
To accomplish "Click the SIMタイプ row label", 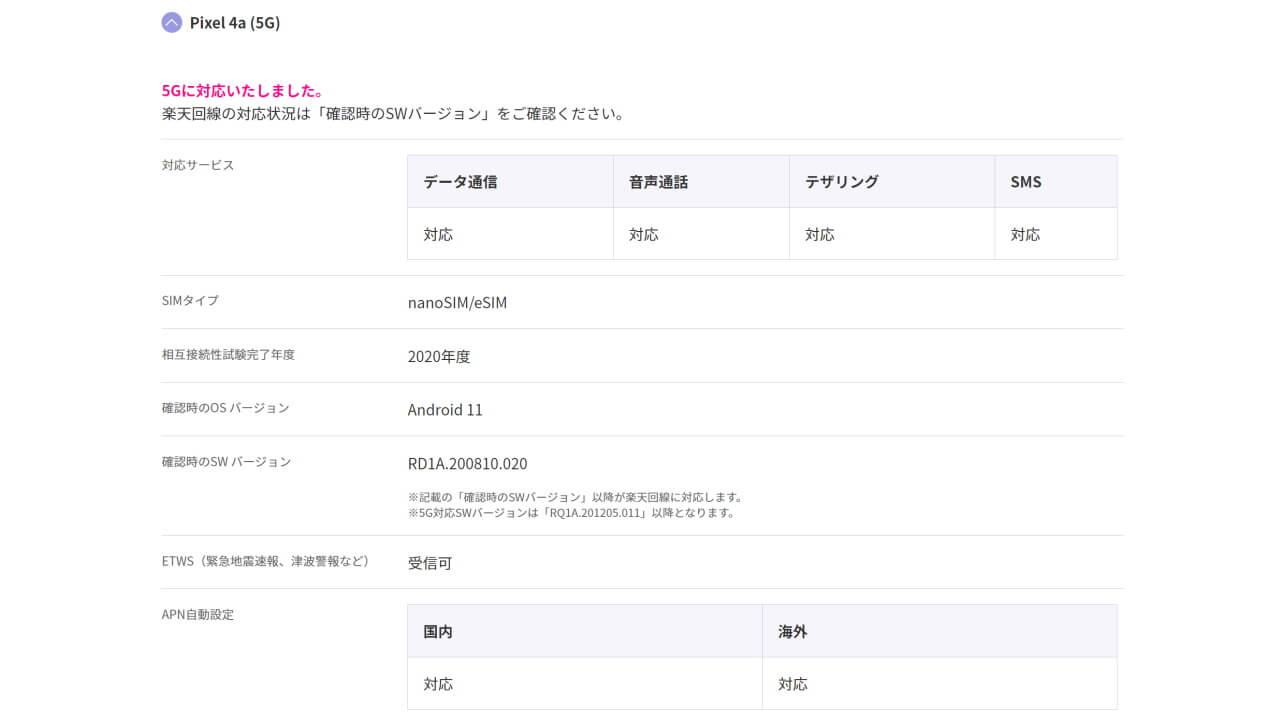I will pos(190,301).
